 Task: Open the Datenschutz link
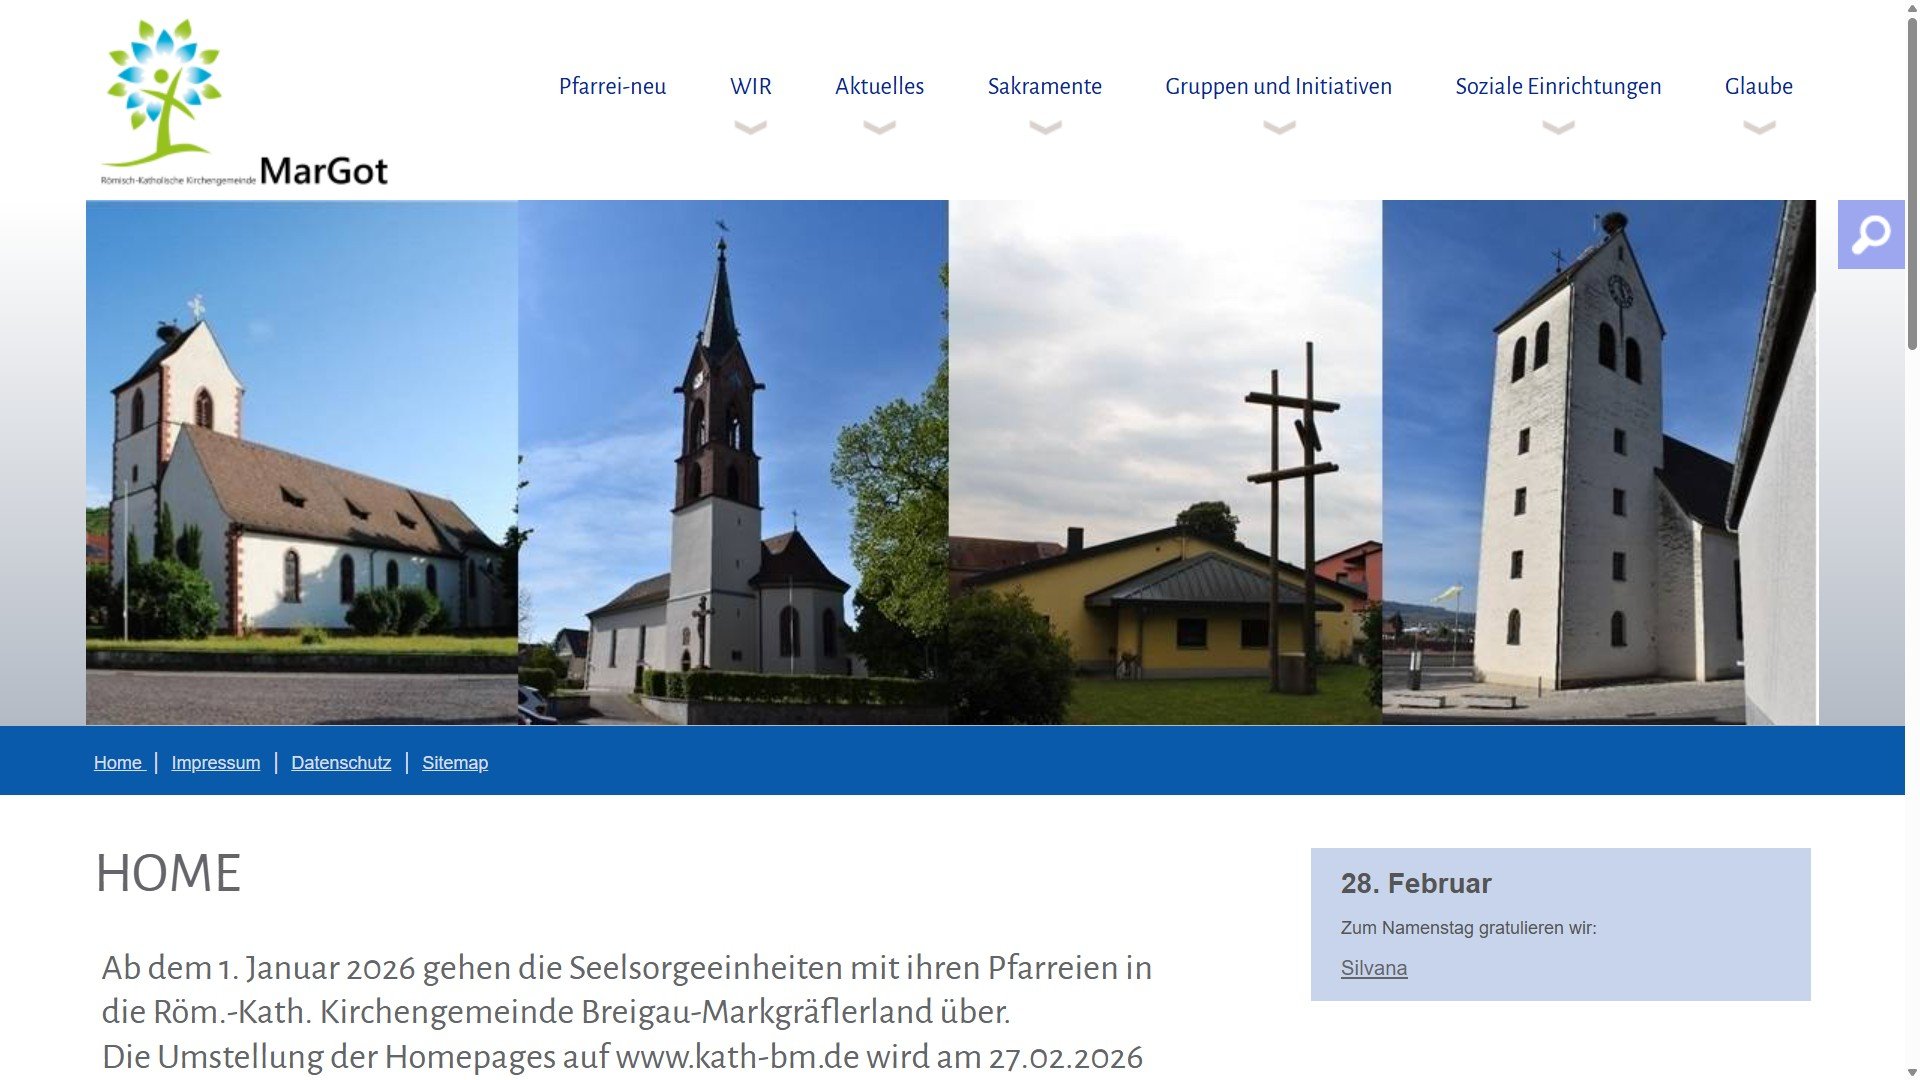341,763
